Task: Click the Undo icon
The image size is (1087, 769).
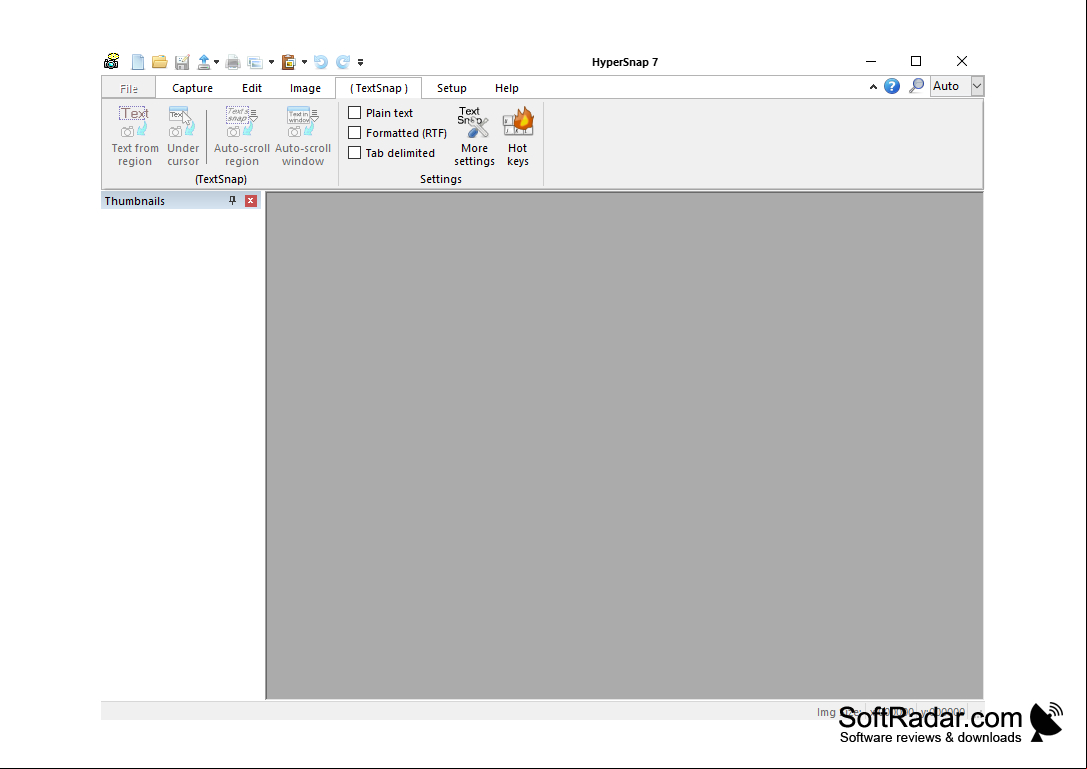Action: pyautogui.click(x=320, y=62)
